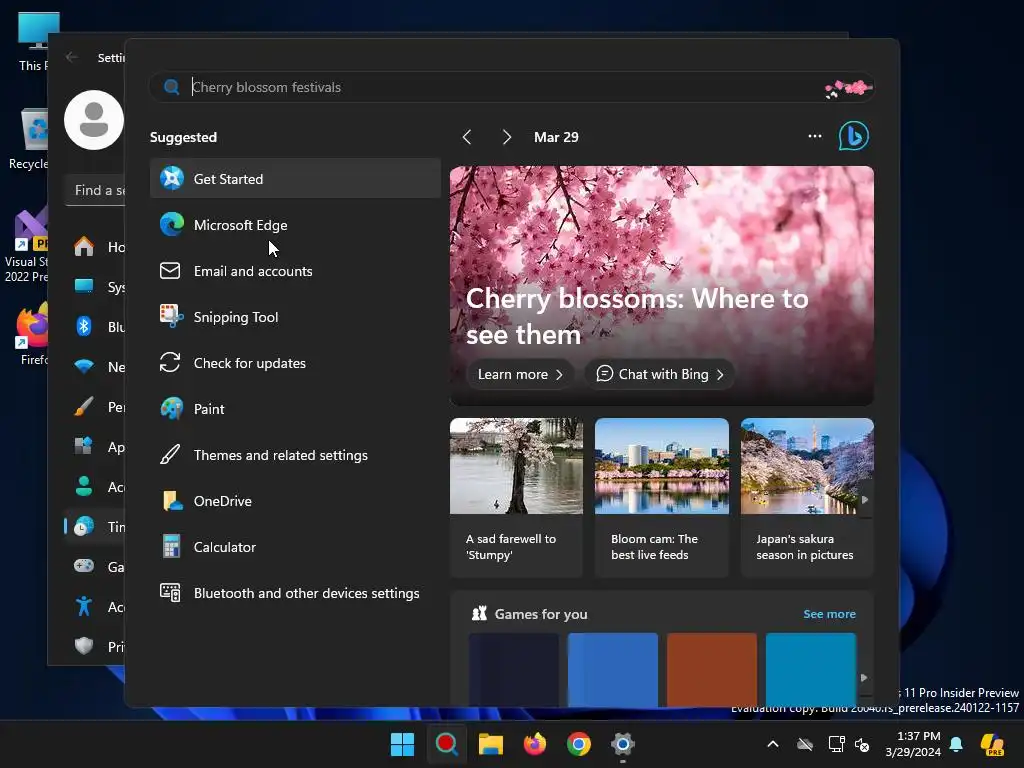The image size is (1024, 768).
Task: Open Themes and related settings
Action: coord(295,455)
